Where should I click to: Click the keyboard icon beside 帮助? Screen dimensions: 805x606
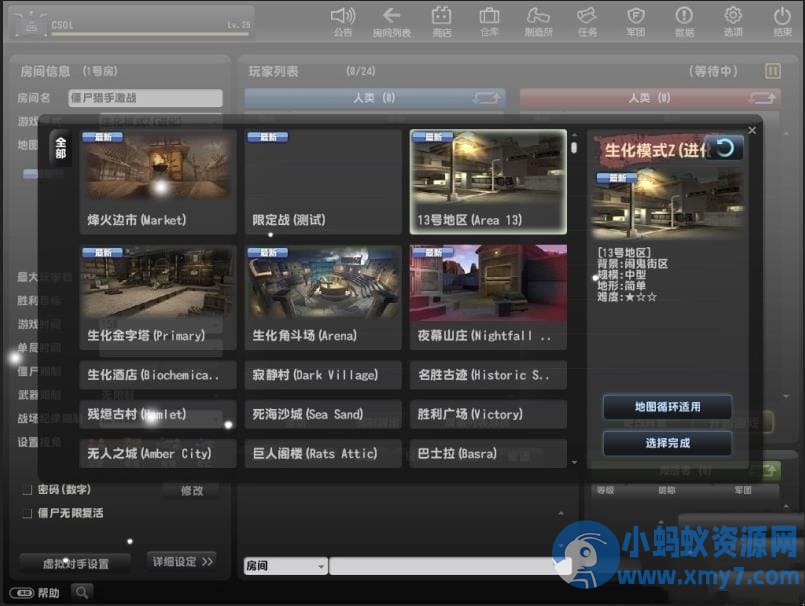pos(22,593)
